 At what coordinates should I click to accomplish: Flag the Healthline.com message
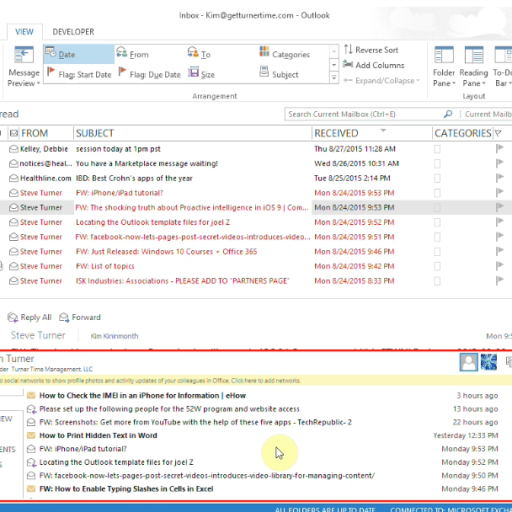(x=499, y=178)
